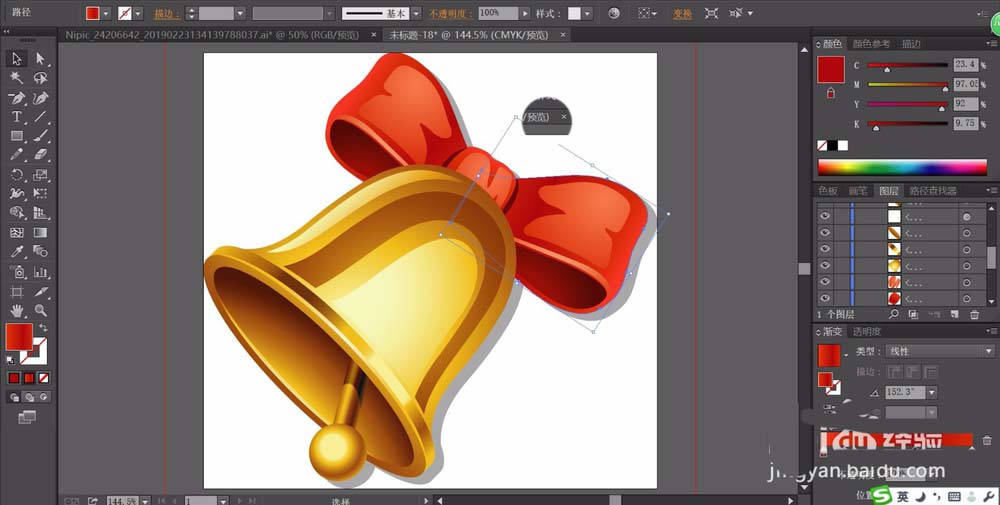Click the create new layer icon
The image size is (1000, 505).
[x=954, y=314]
